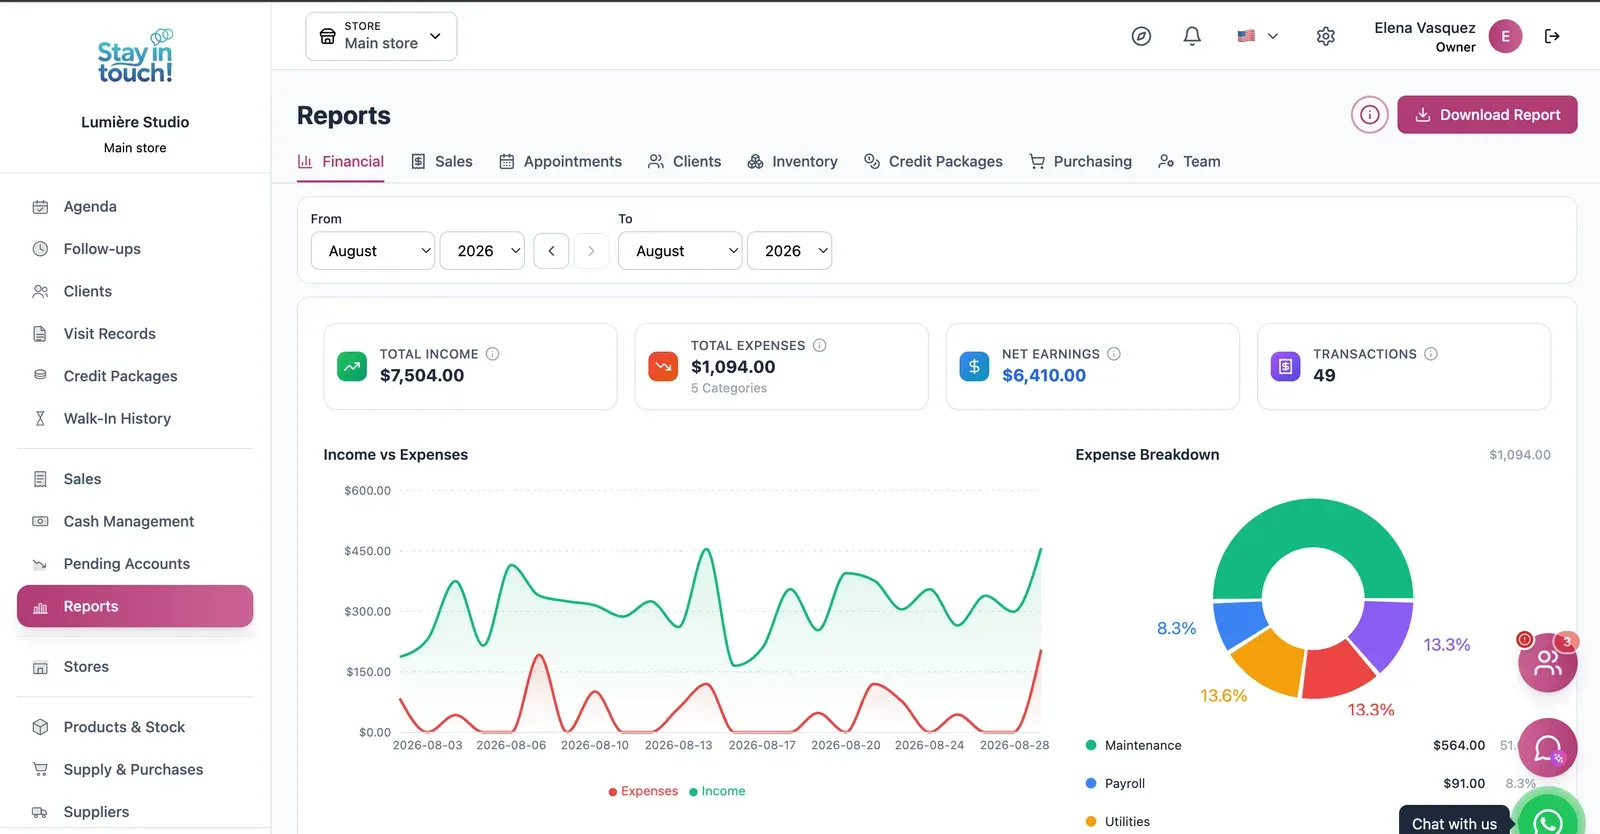The width and height of the screenshot is (1600, 834).
Task: Click the Maintenance legend row
Action: [x=1312, y=745]
